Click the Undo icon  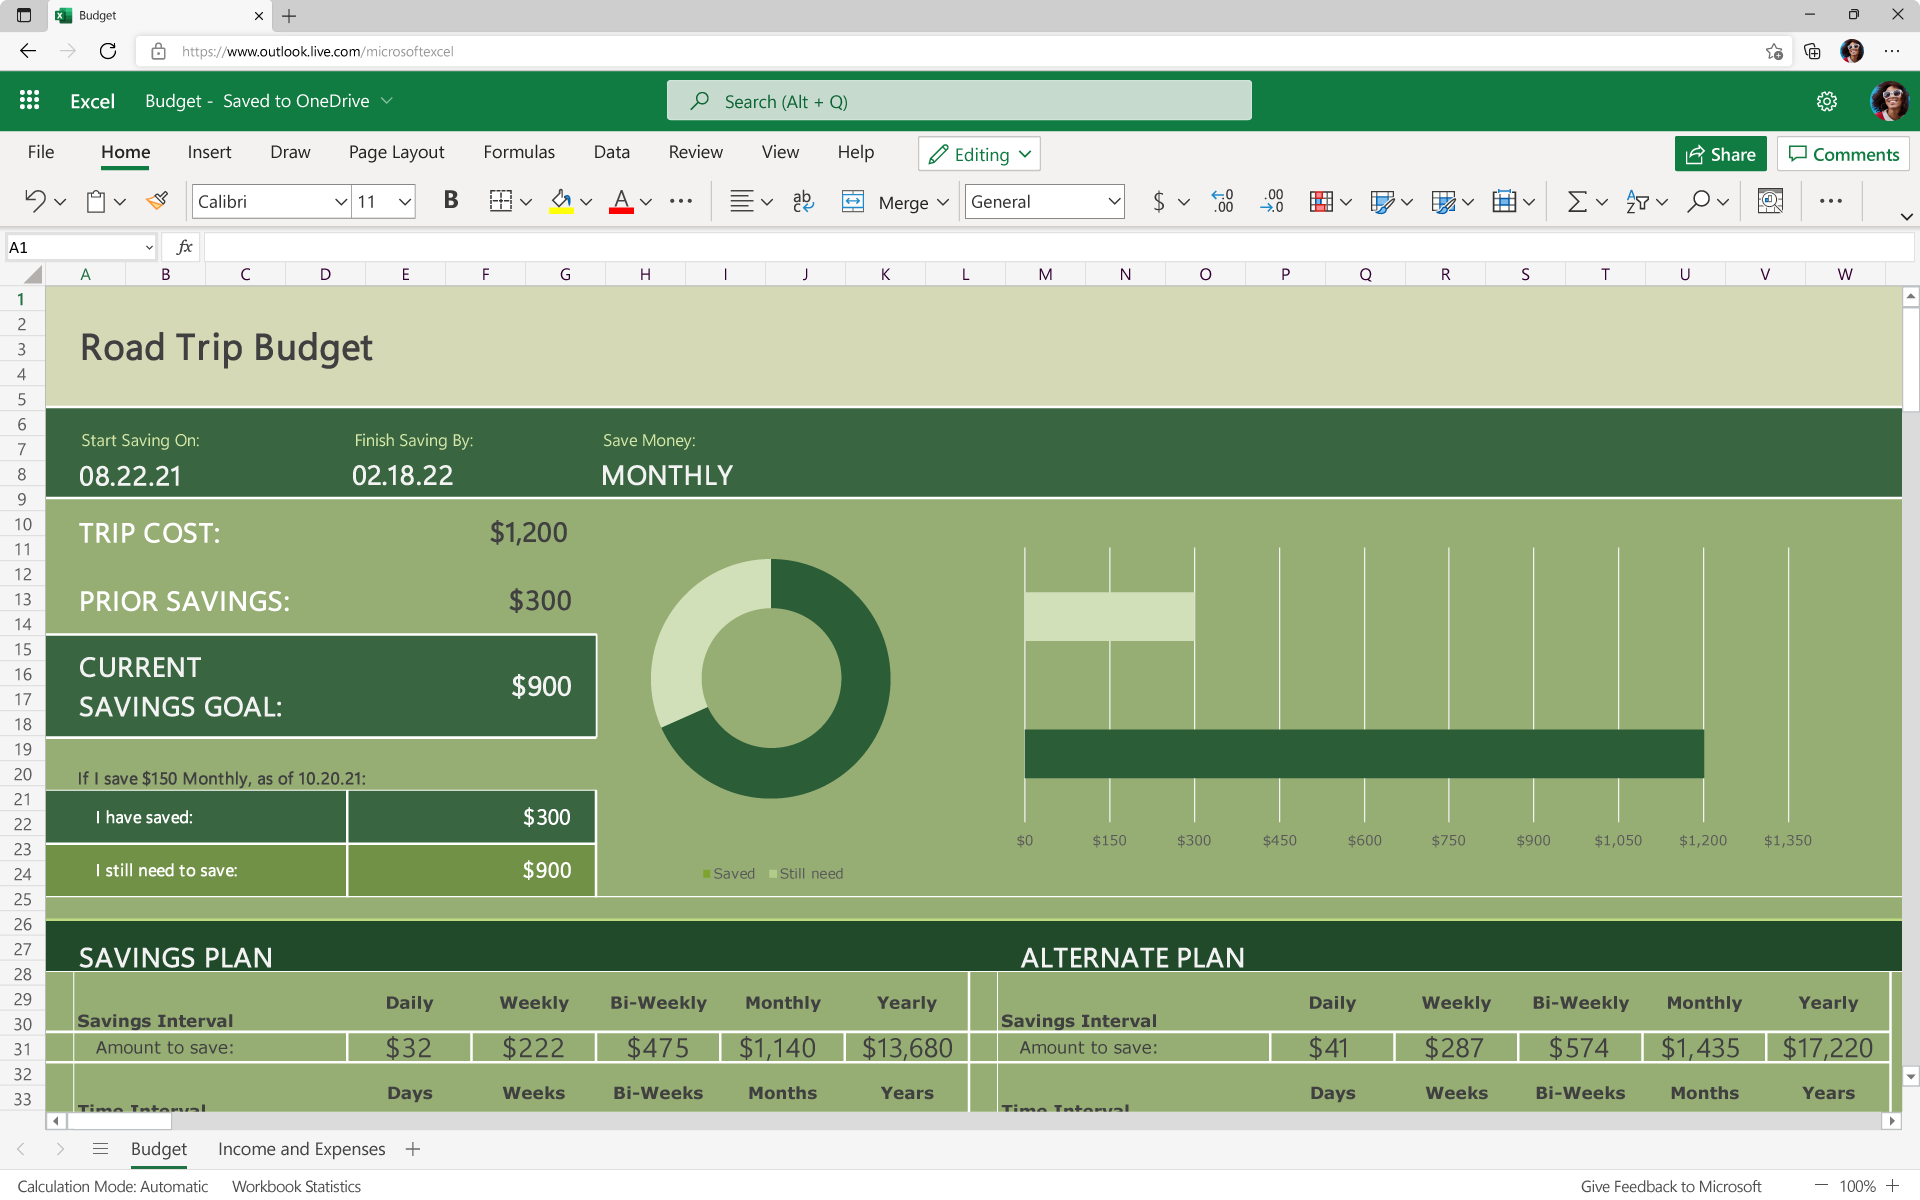coord(36,200)
